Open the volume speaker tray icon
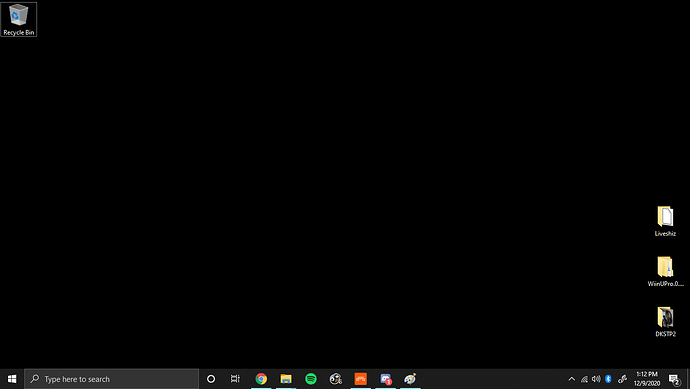690x389 pixels. (596, 379)
